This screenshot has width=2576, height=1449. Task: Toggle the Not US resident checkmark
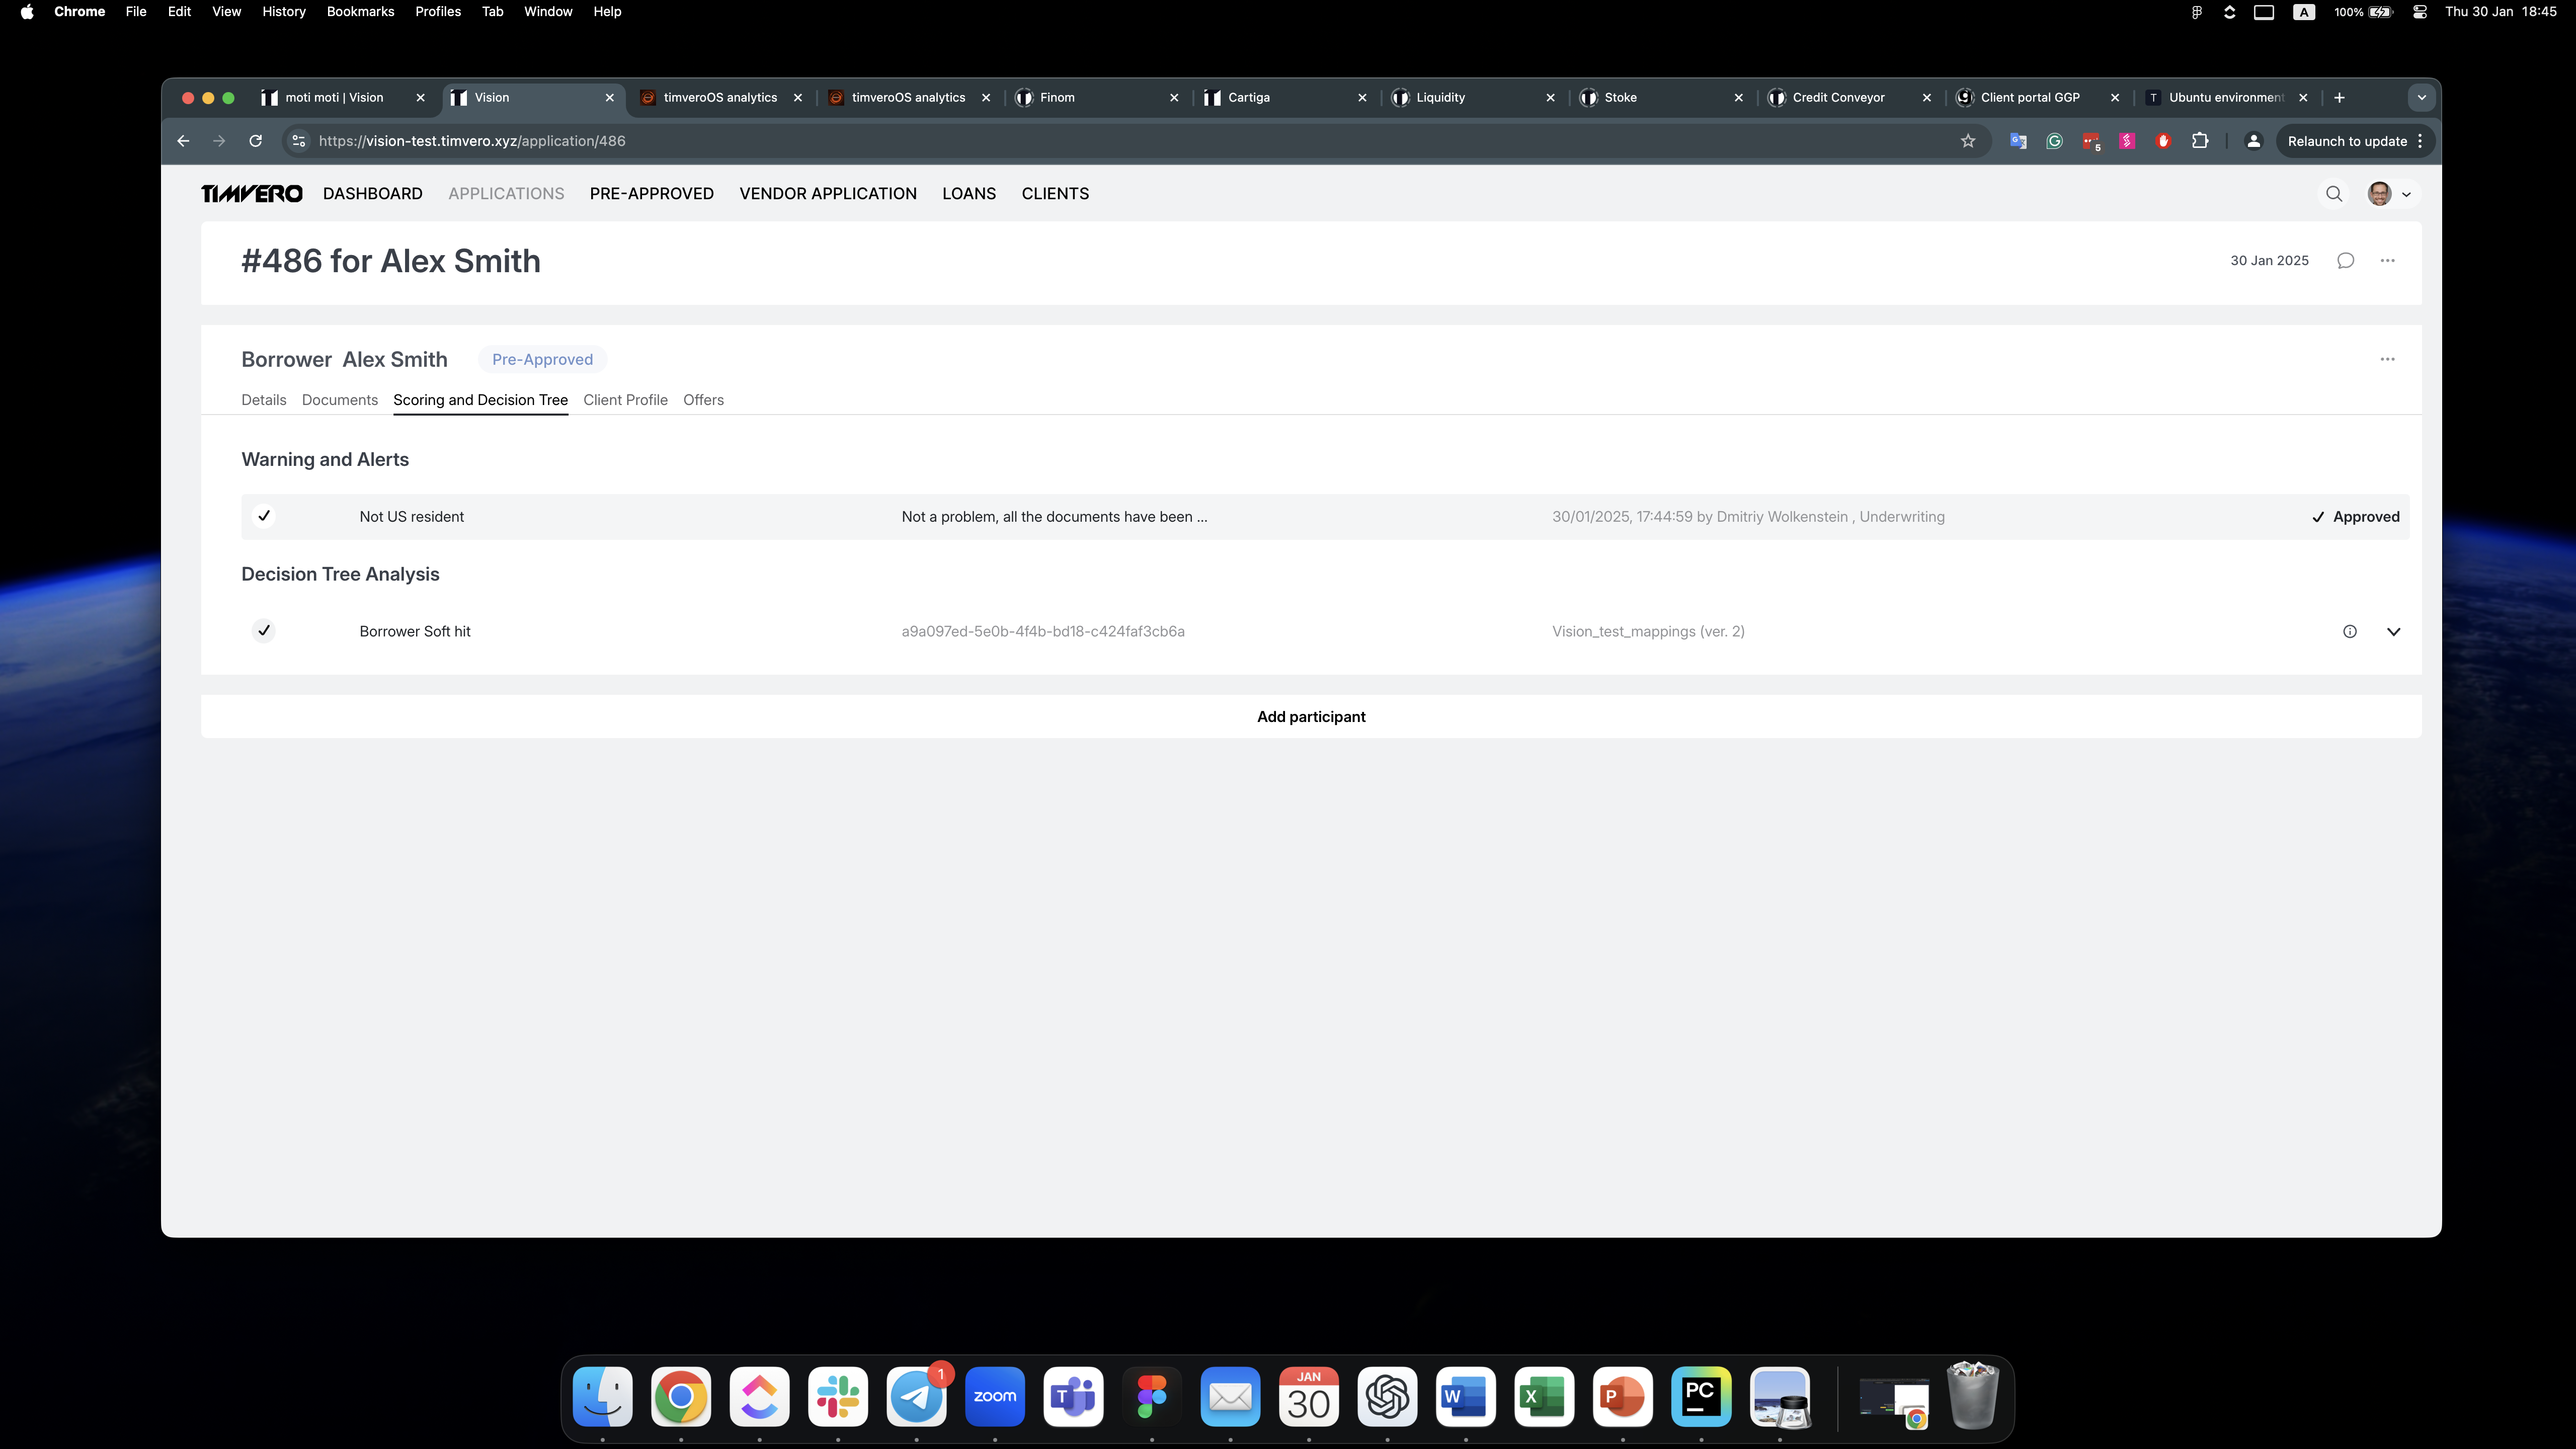tap(264, 517)
